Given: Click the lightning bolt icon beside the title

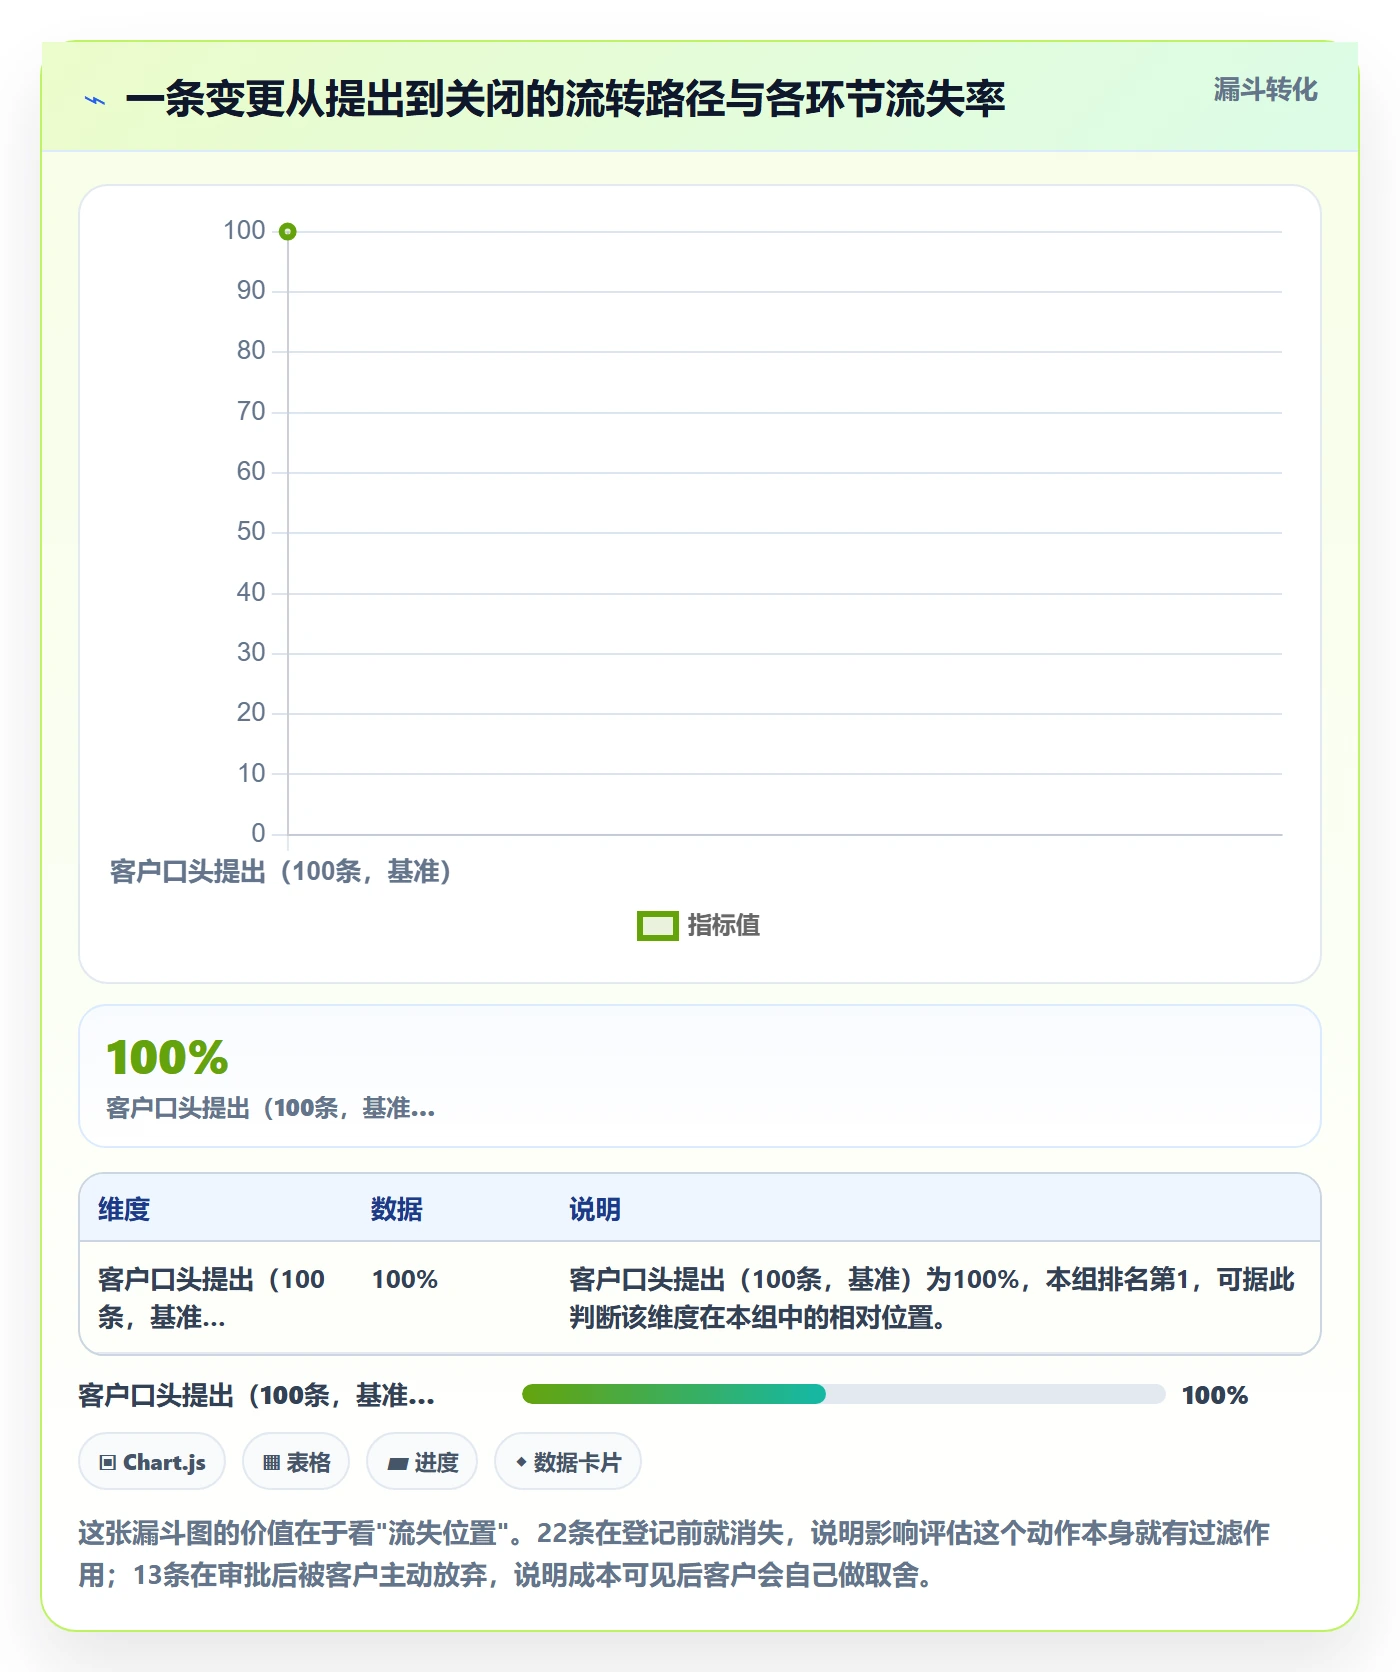Looking at the screenshot, I should click(x=95, y=100).
